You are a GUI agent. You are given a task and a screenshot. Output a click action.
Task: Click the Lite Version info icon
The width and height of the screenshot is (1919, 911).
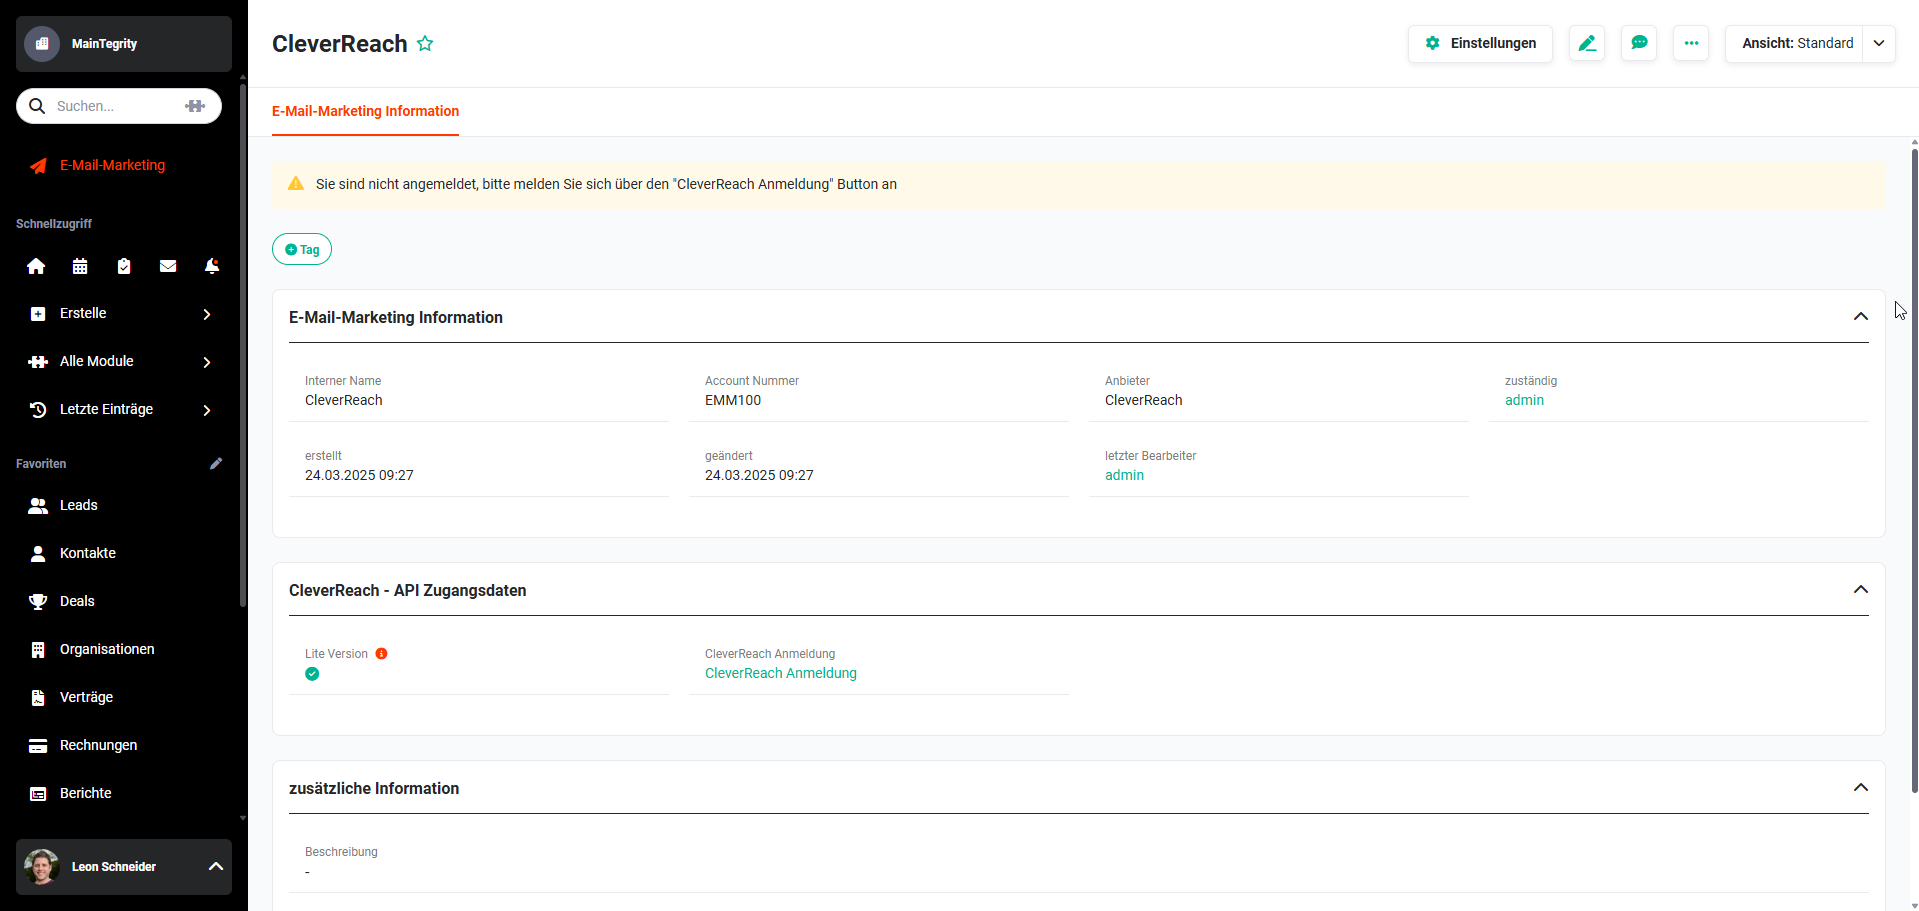382,654
